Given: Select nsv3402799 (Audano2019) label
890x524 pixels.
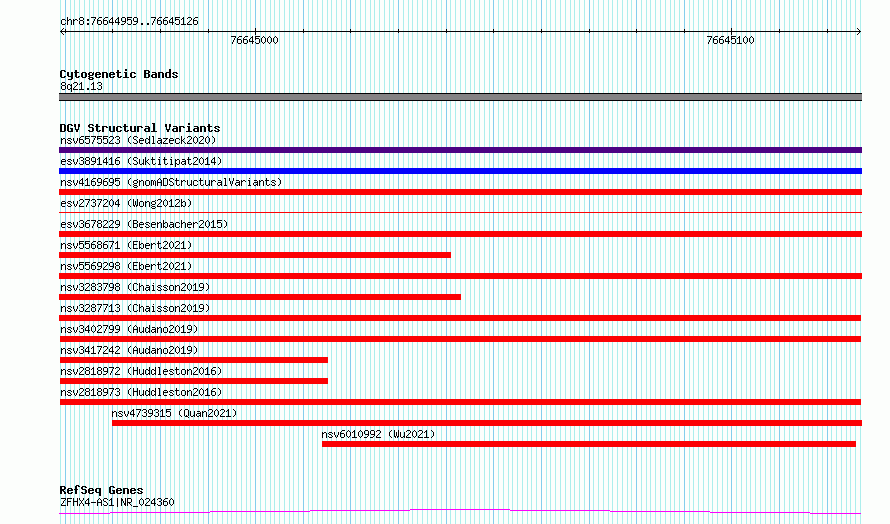Looking at the screenshot, I should click(129, 329).
